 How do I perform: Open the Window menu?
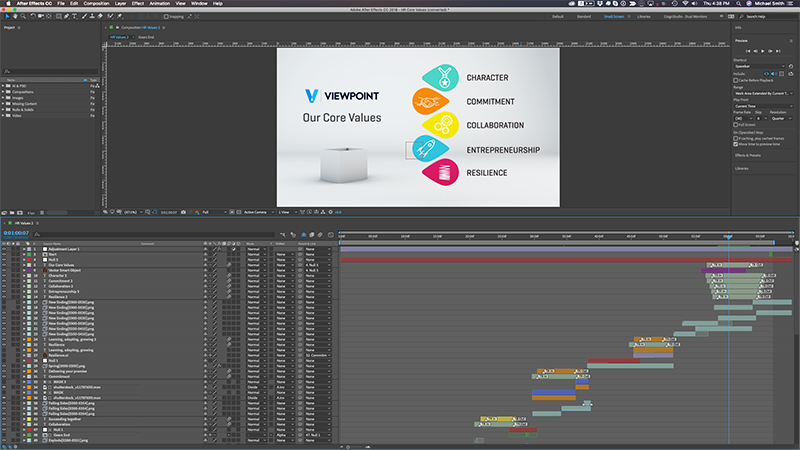tap(199, 3)
